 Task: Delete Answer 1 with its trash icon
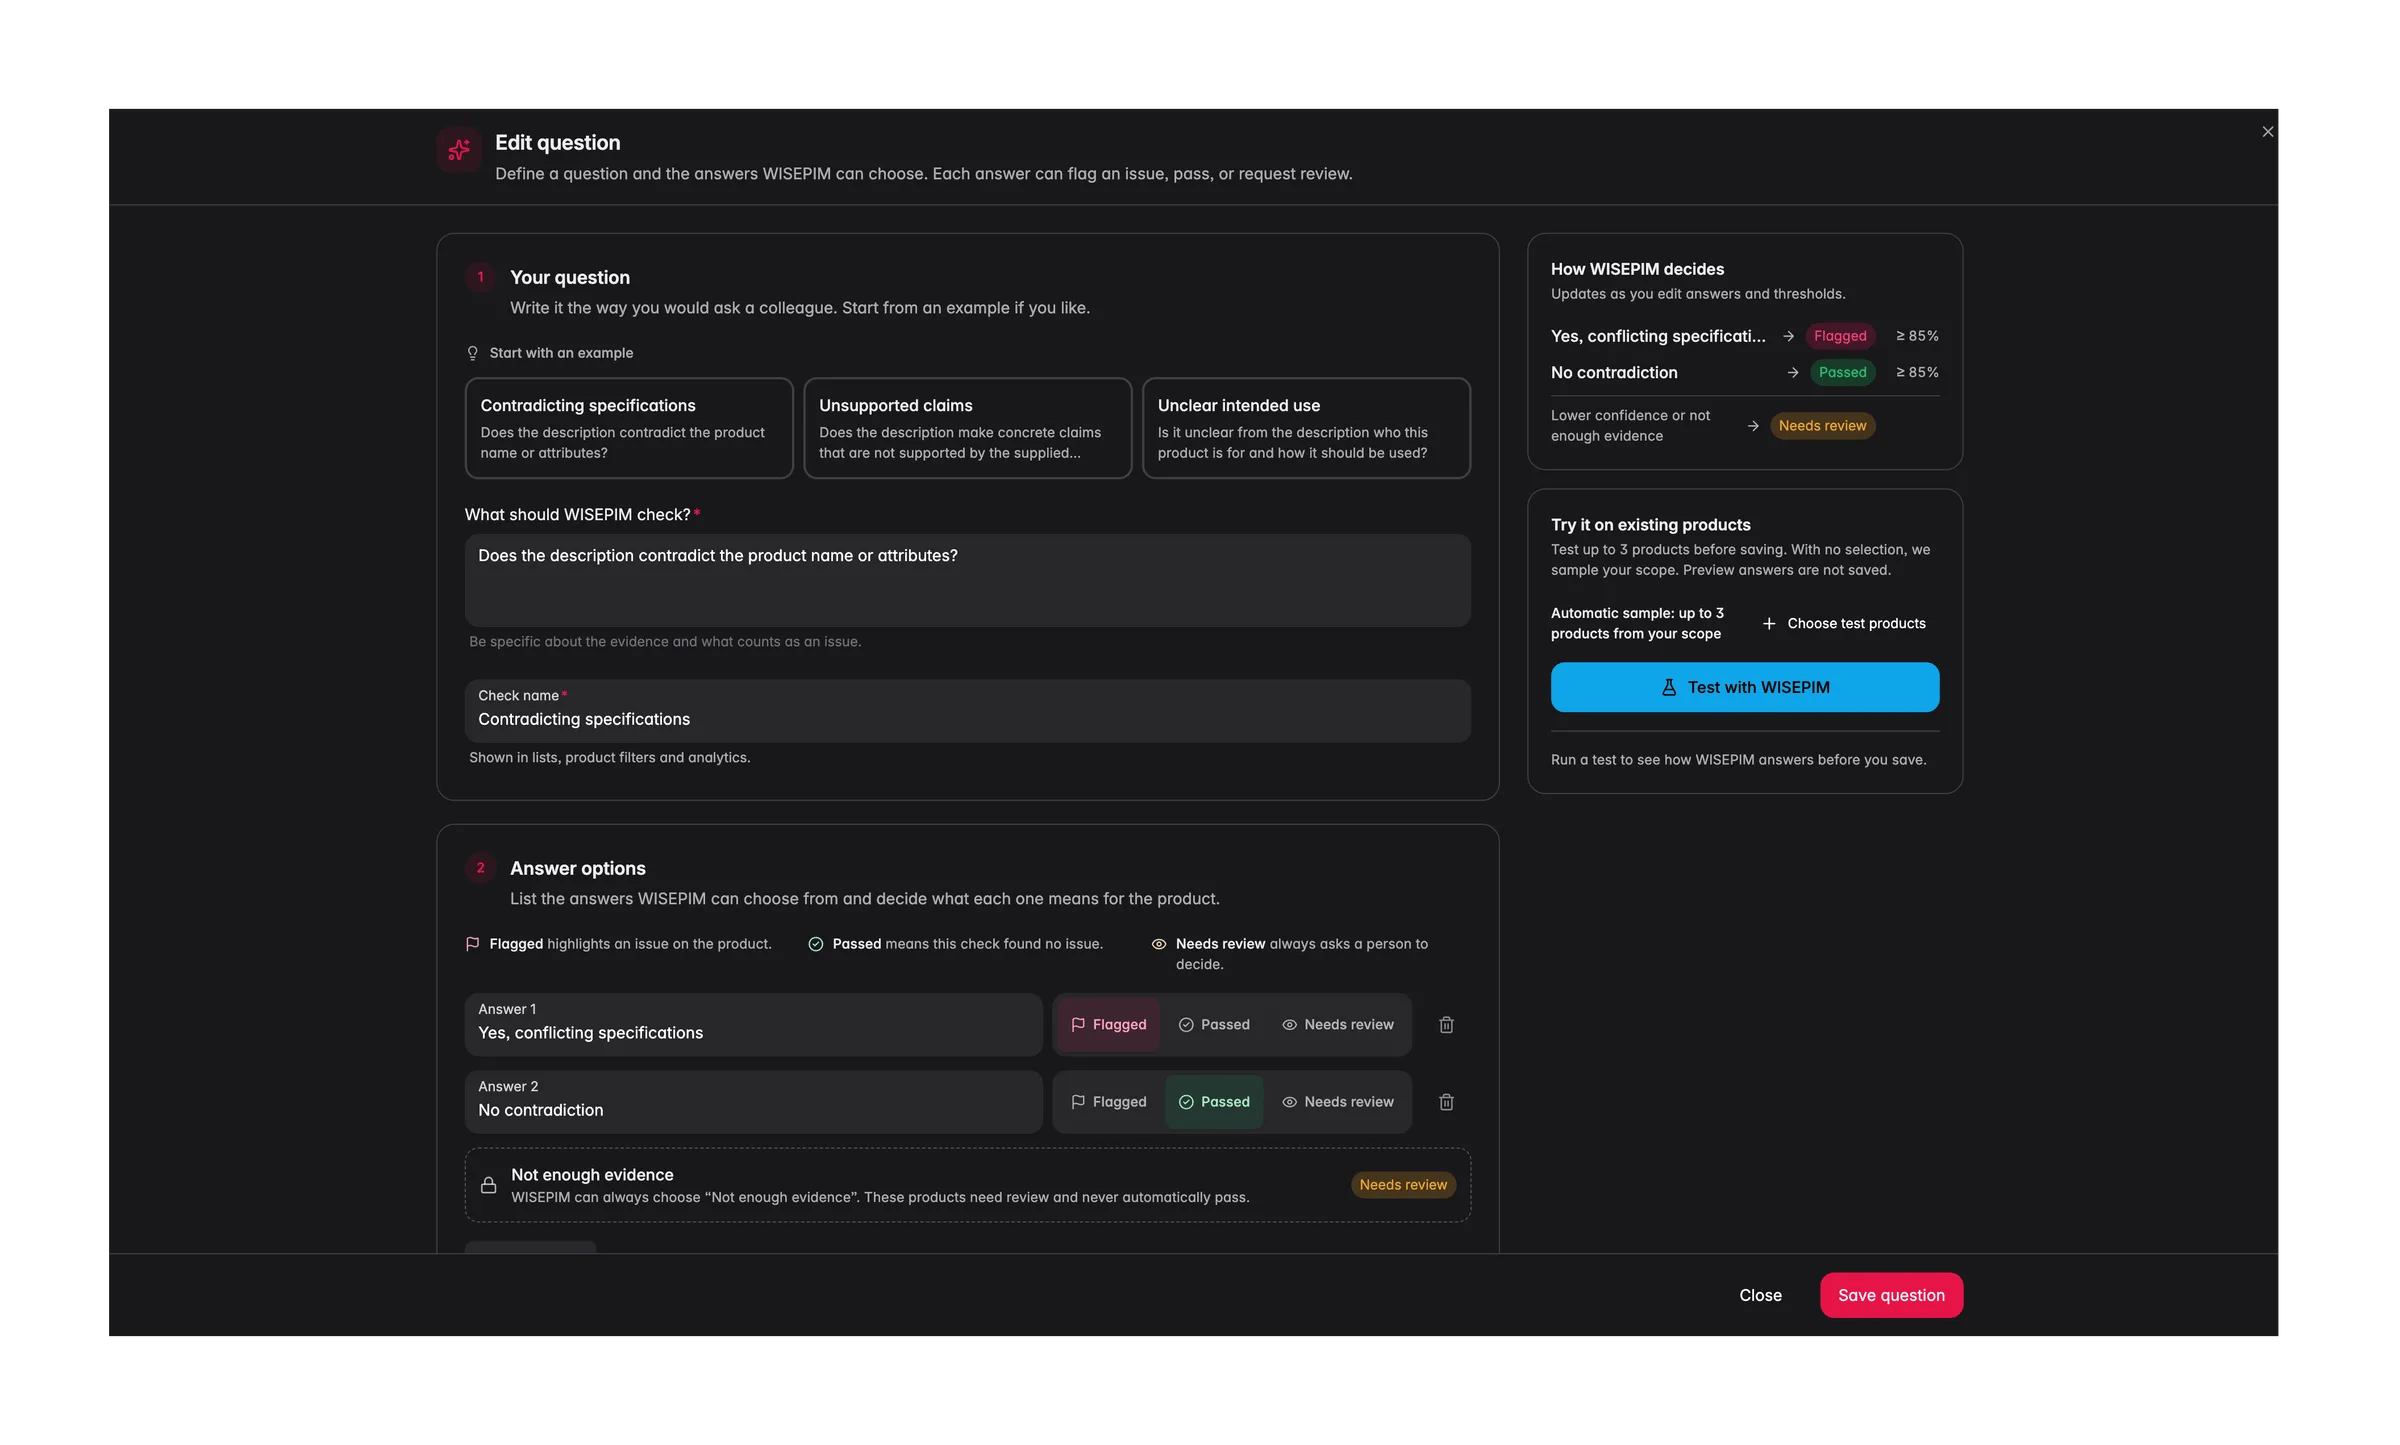1446,1024
